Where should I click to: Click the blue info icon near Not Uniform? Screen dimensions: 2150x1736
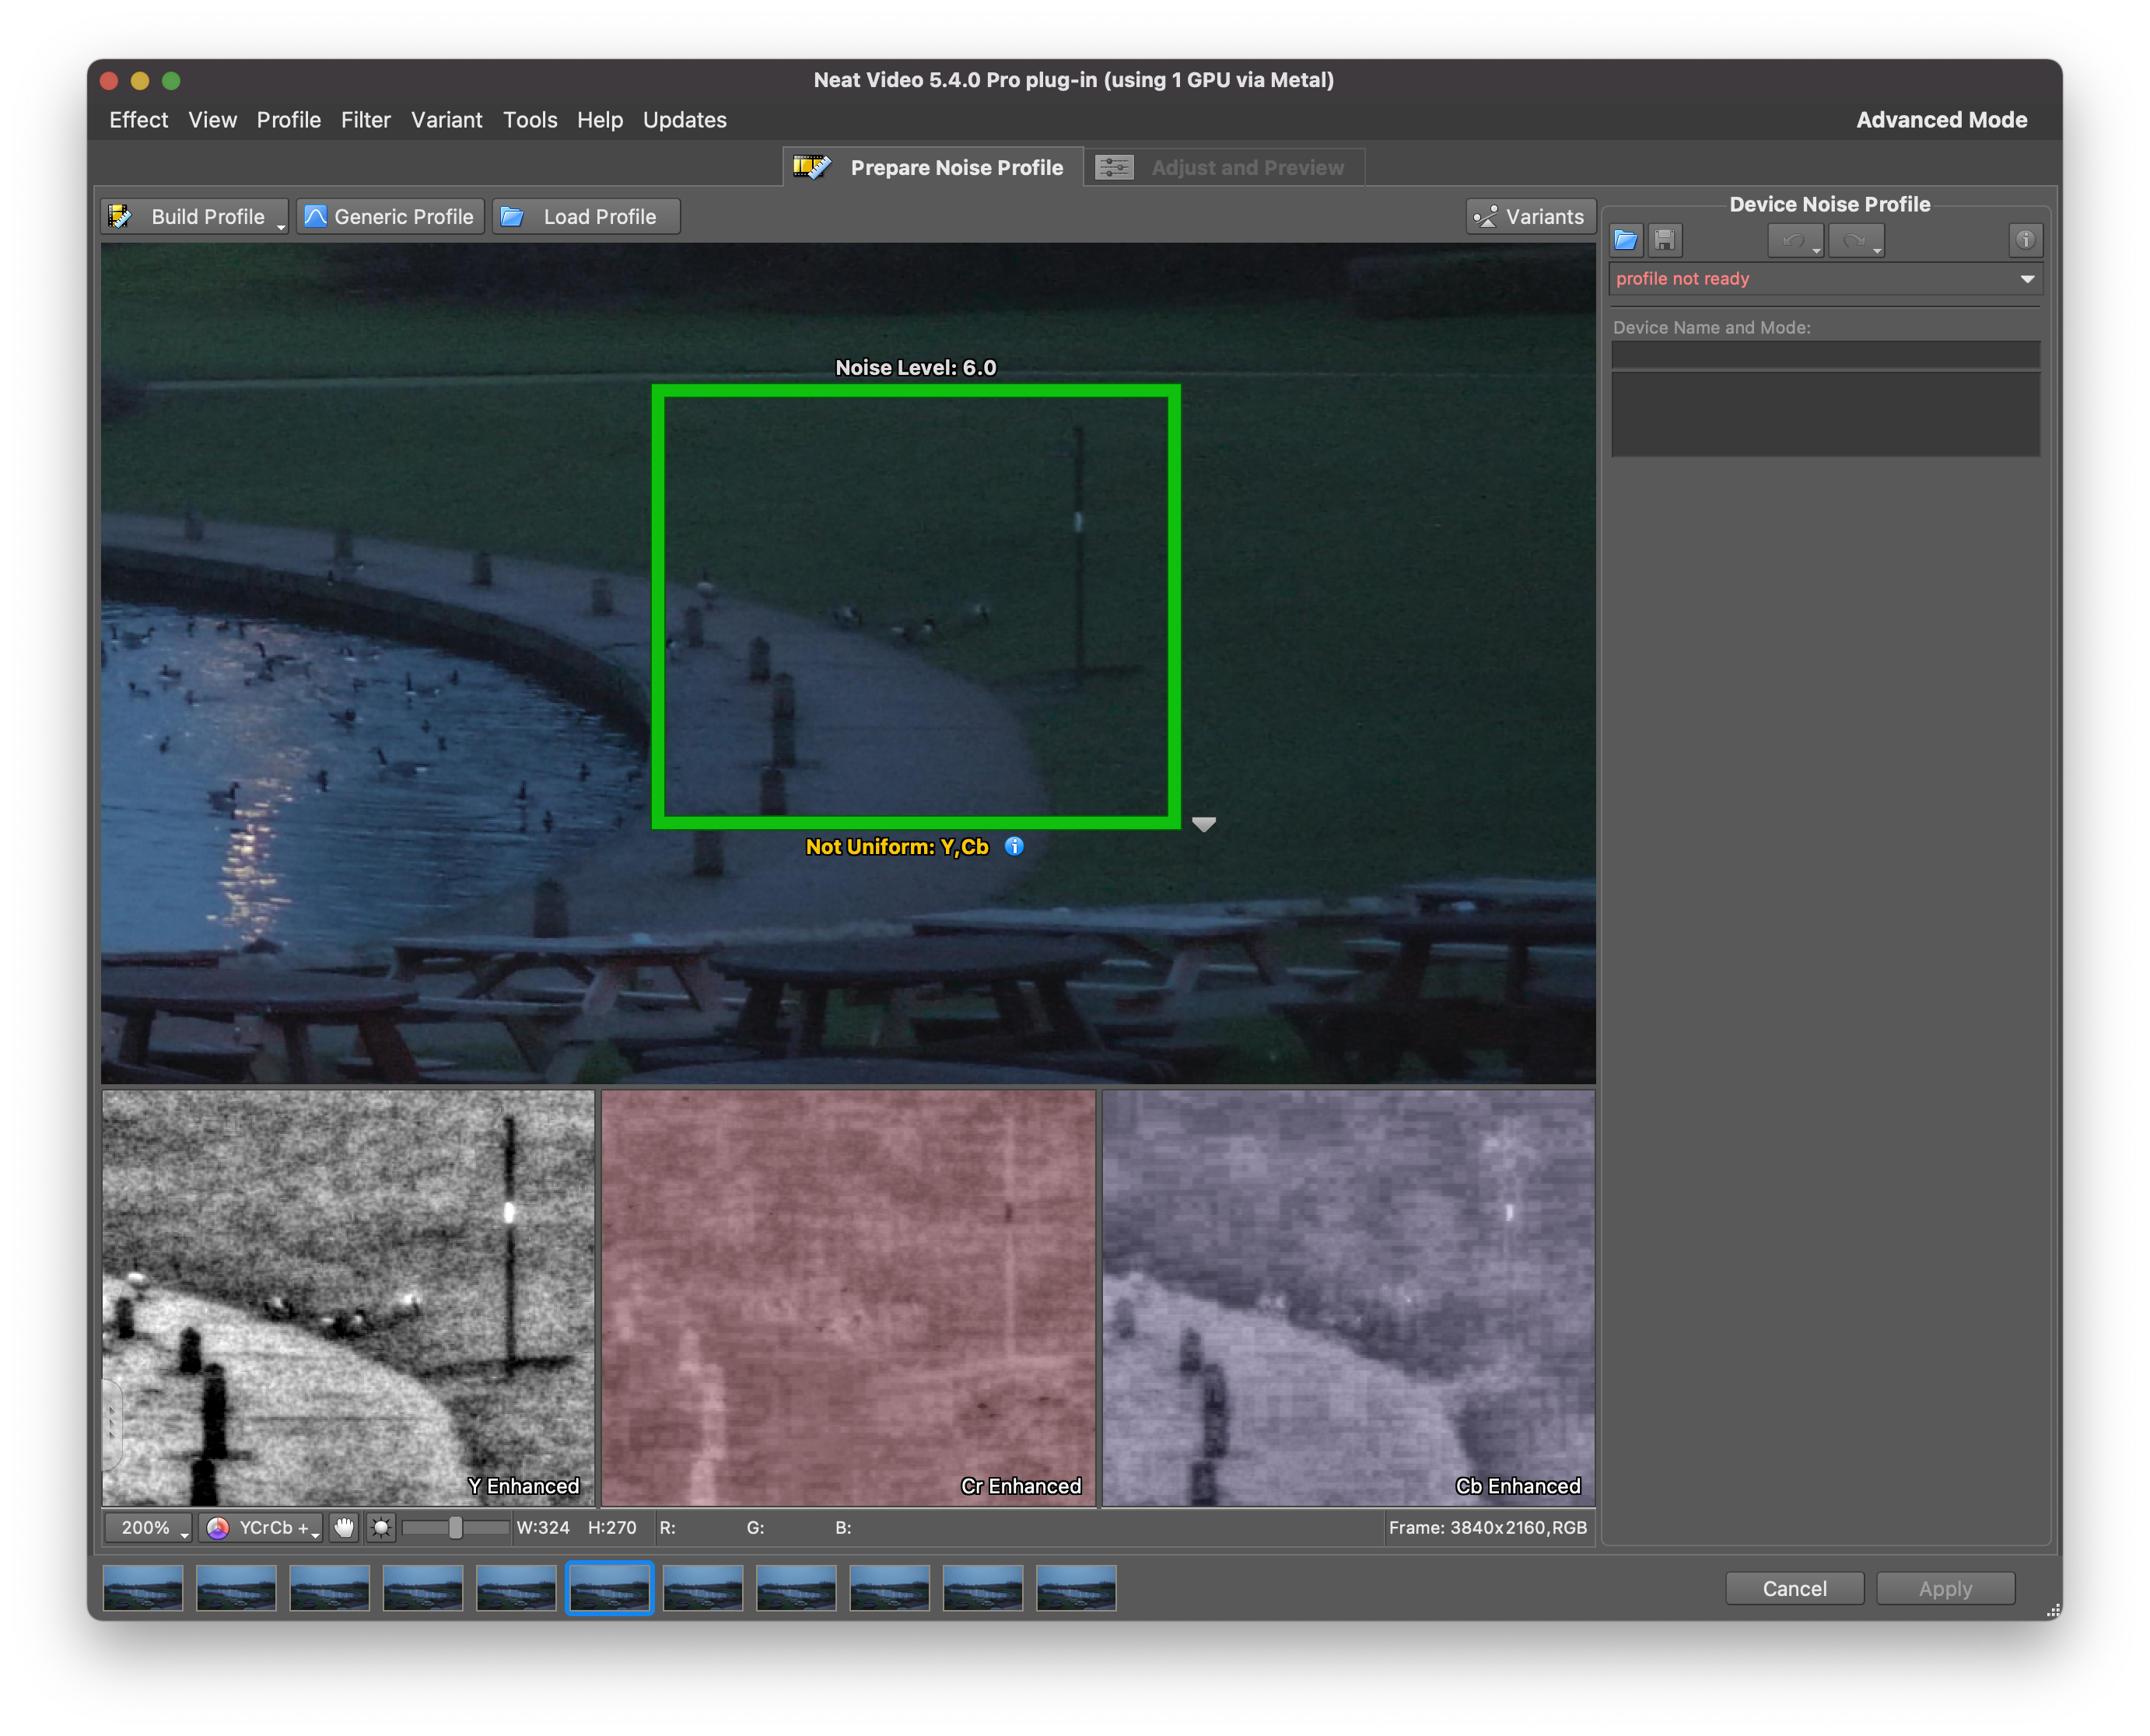1014,846
